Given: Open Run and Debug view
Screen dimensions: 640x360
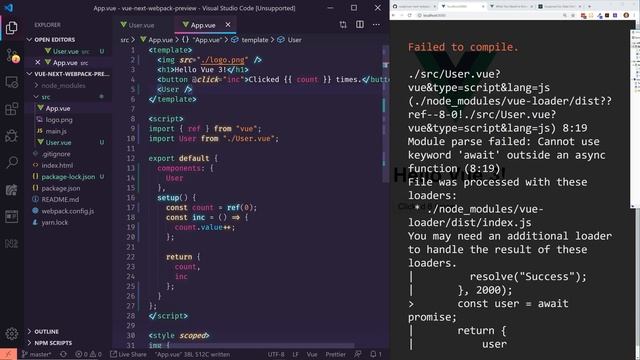Looking at the screenshot, I should (x=11, y=136).
